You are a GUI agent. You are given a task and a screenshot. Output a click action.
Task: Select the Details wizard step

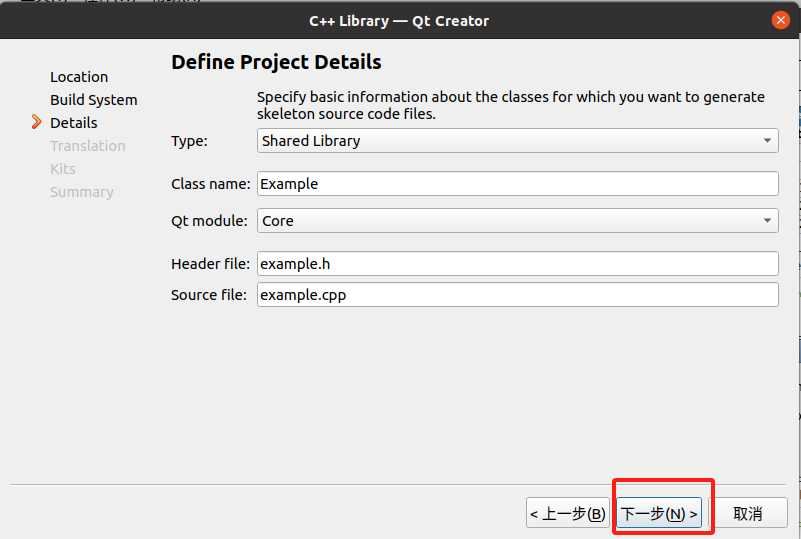click(74, 123)
